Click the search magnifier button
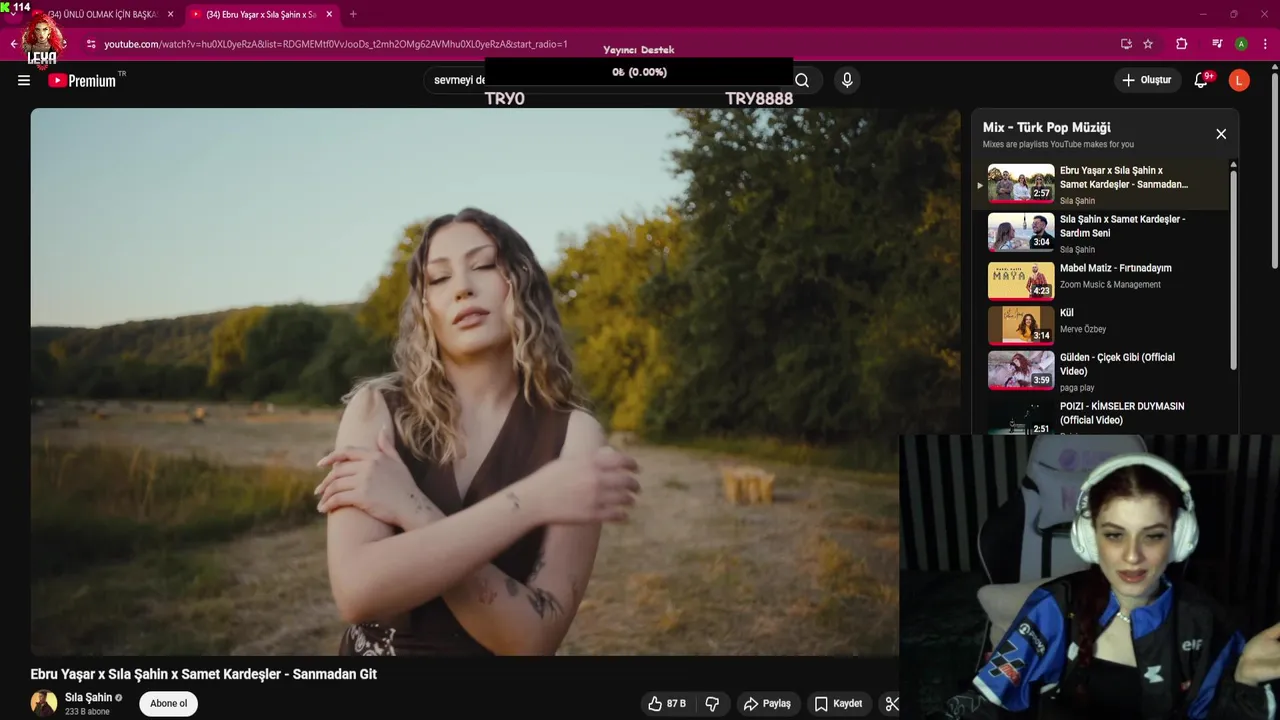This screenshot has height=720, width=1280. [x=802, y=80]
